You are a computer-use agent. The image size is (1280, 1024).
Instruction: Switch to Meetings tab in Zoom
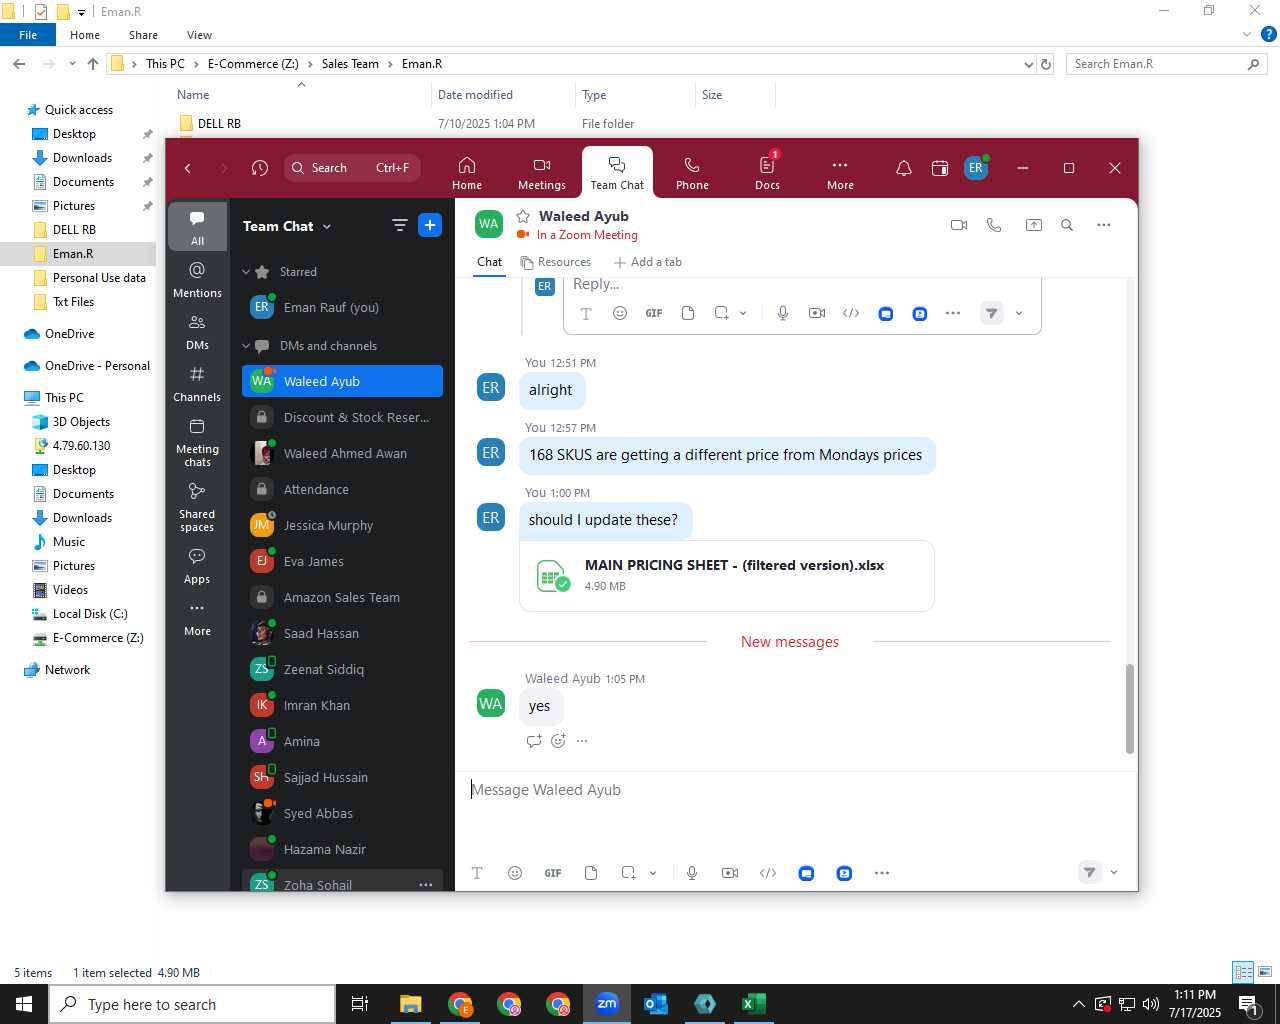[542, 173]
